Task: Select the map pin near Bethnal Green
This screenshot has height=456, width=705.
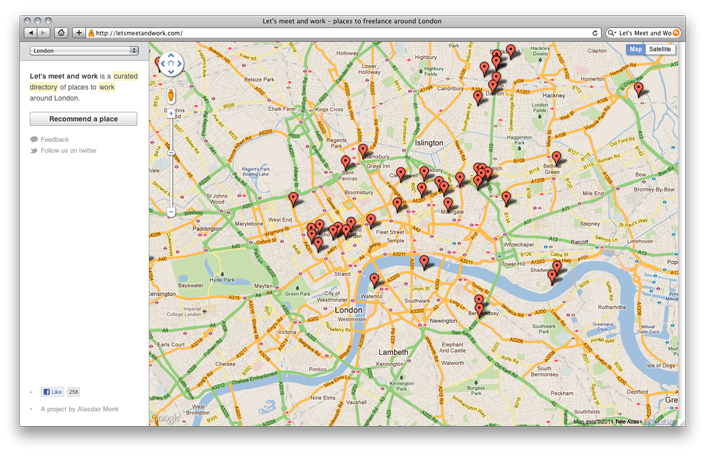Action: tap(557, 159)
